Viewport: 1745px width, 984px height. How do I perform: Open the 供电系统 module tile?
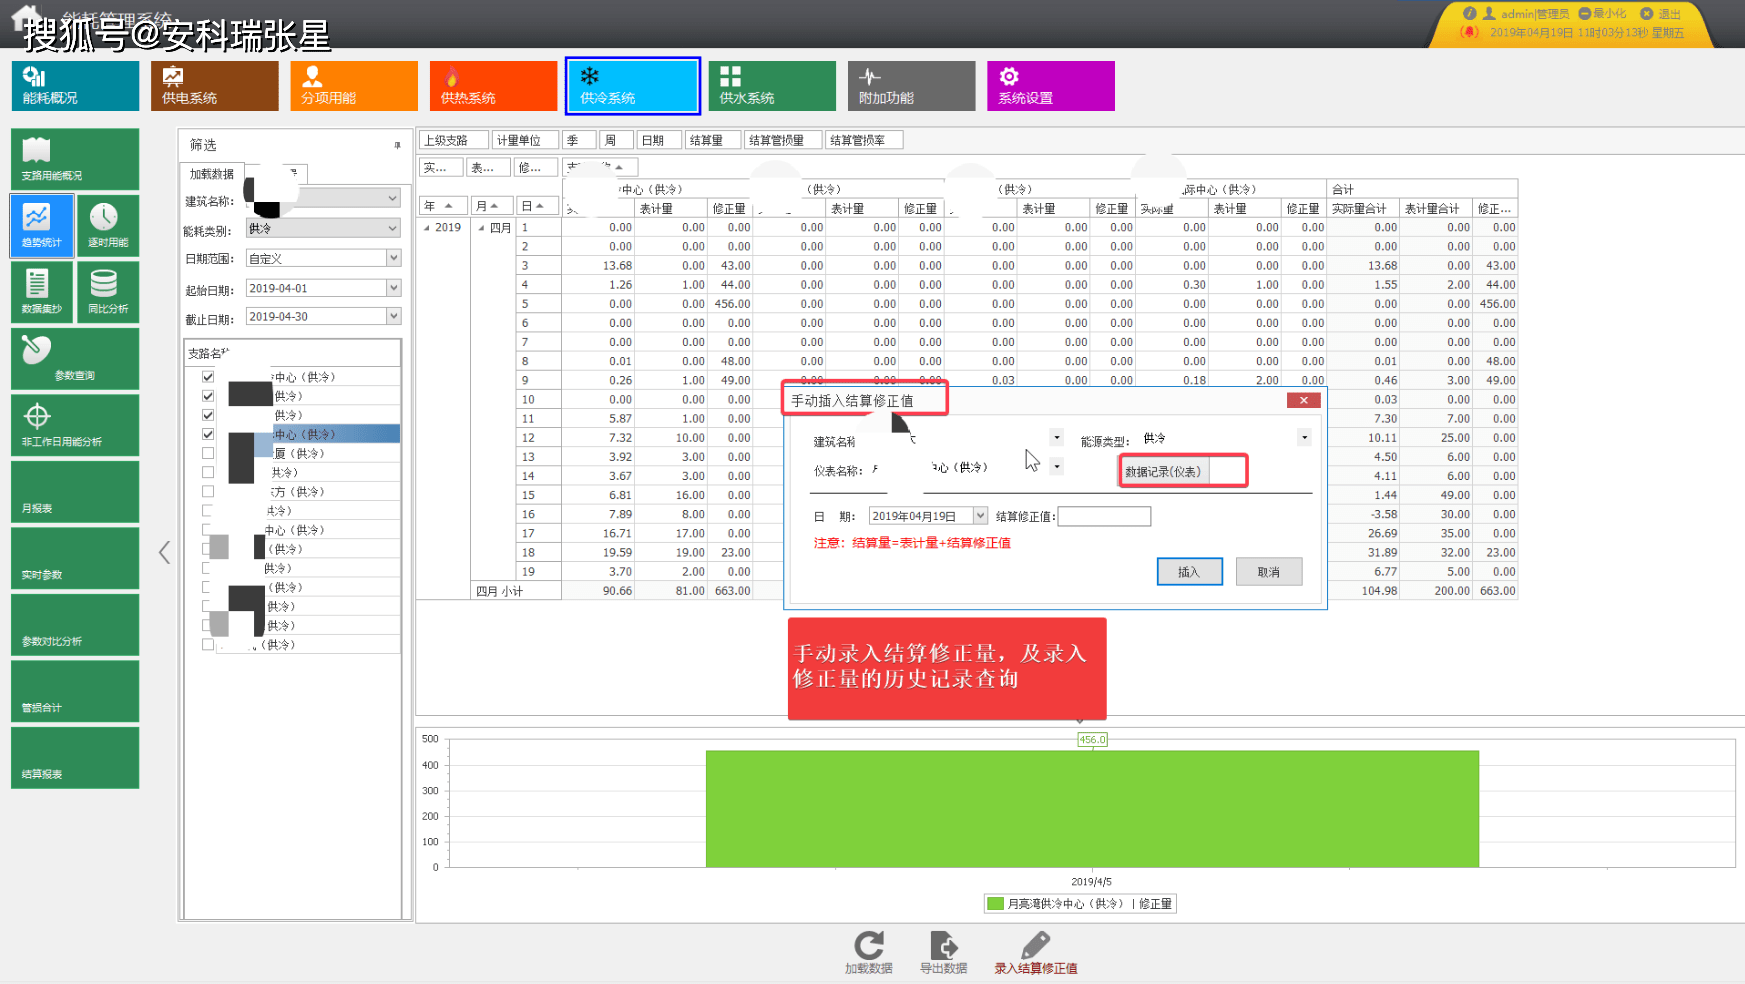[215, 86]
